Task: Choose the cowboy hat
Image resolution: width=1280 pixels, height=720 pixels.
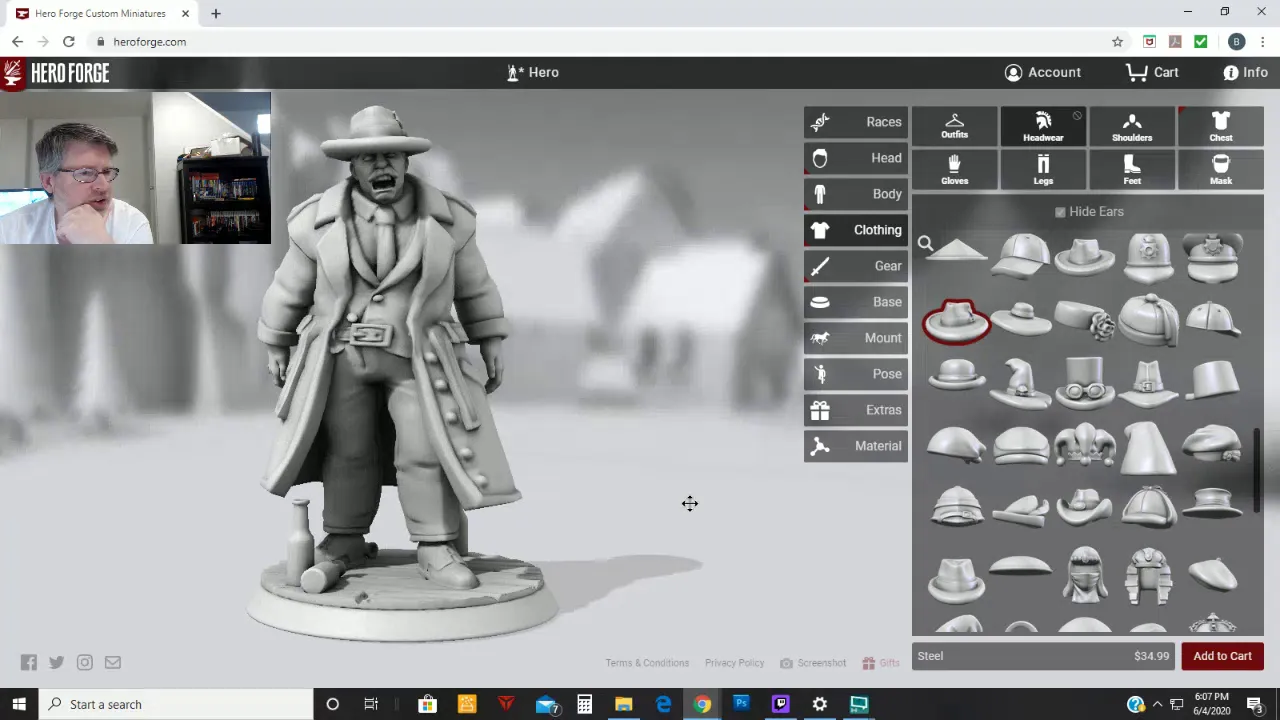Action: point(1085,506)
